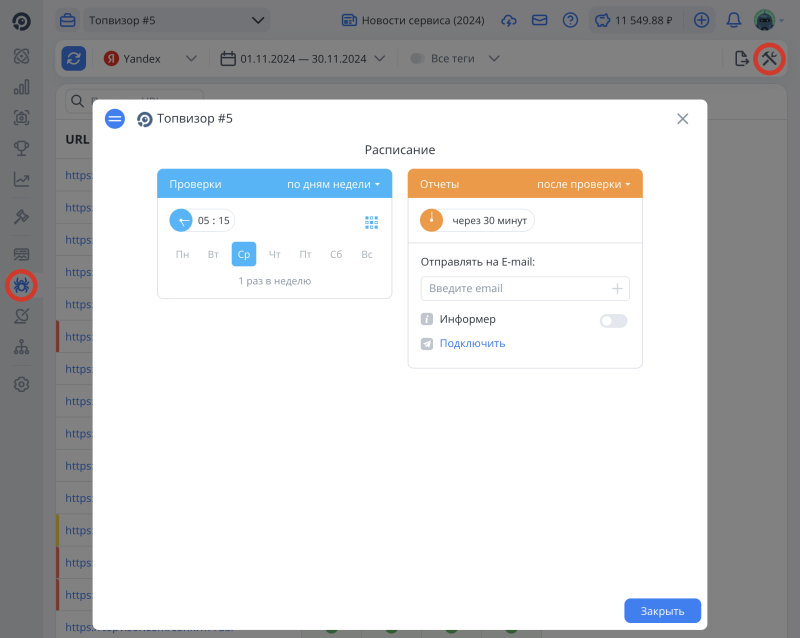This screenshot has width=800, height=638.
Task: Select Пн day of week
Action: (x=182, y=255)
